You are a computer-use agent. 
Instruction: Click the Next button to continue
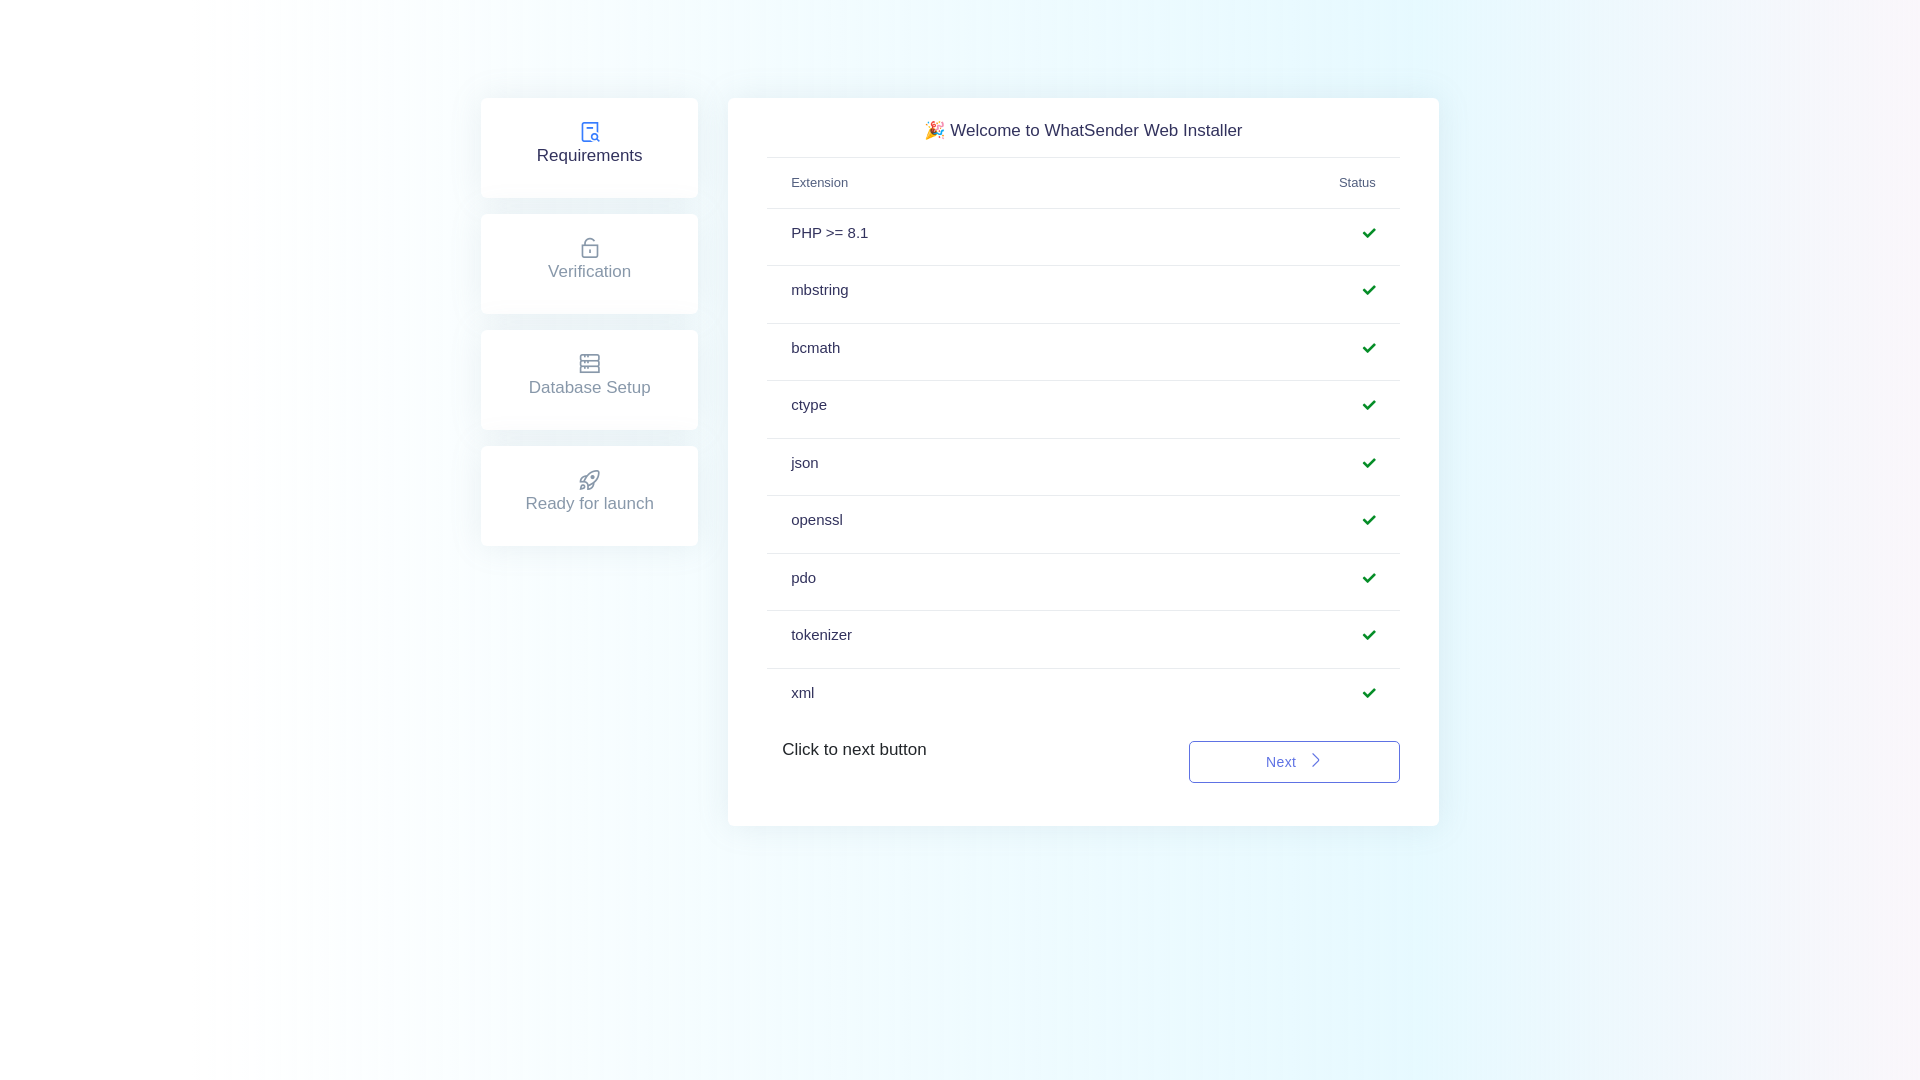click(1293, 762)
